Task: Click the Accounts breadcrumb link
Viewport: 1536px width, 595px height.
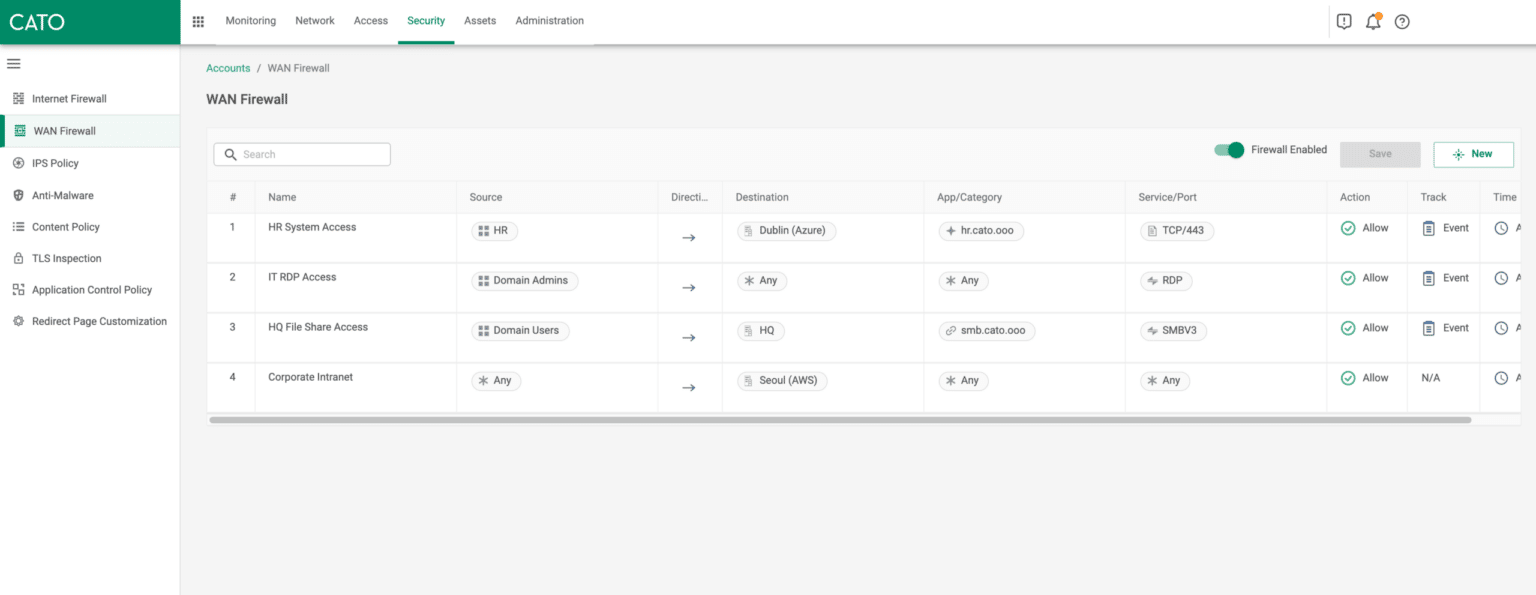Action: tap(228, 68)
